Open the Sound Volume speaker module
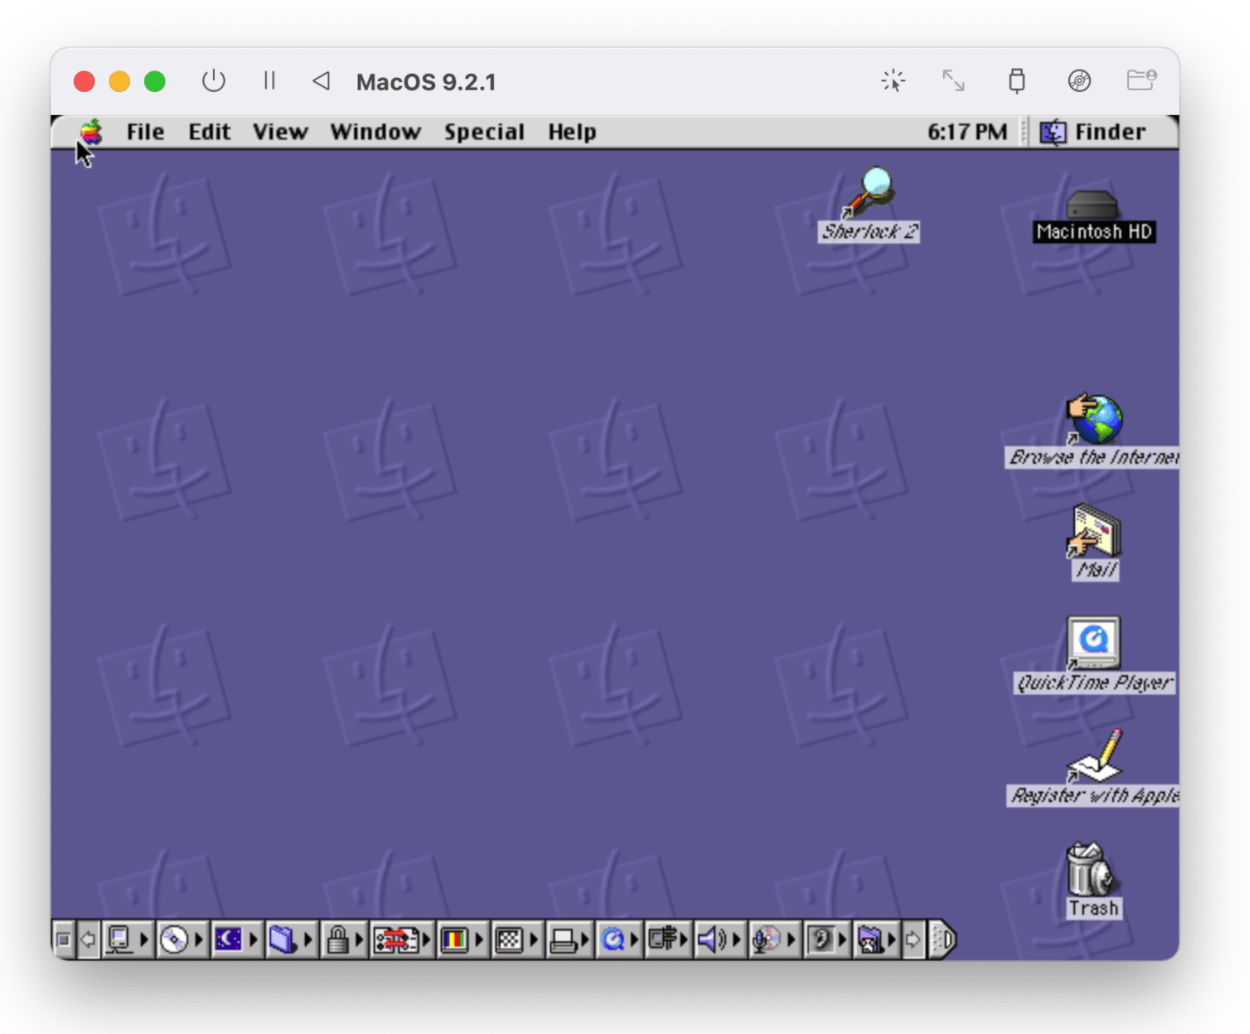 coord(720,939)
